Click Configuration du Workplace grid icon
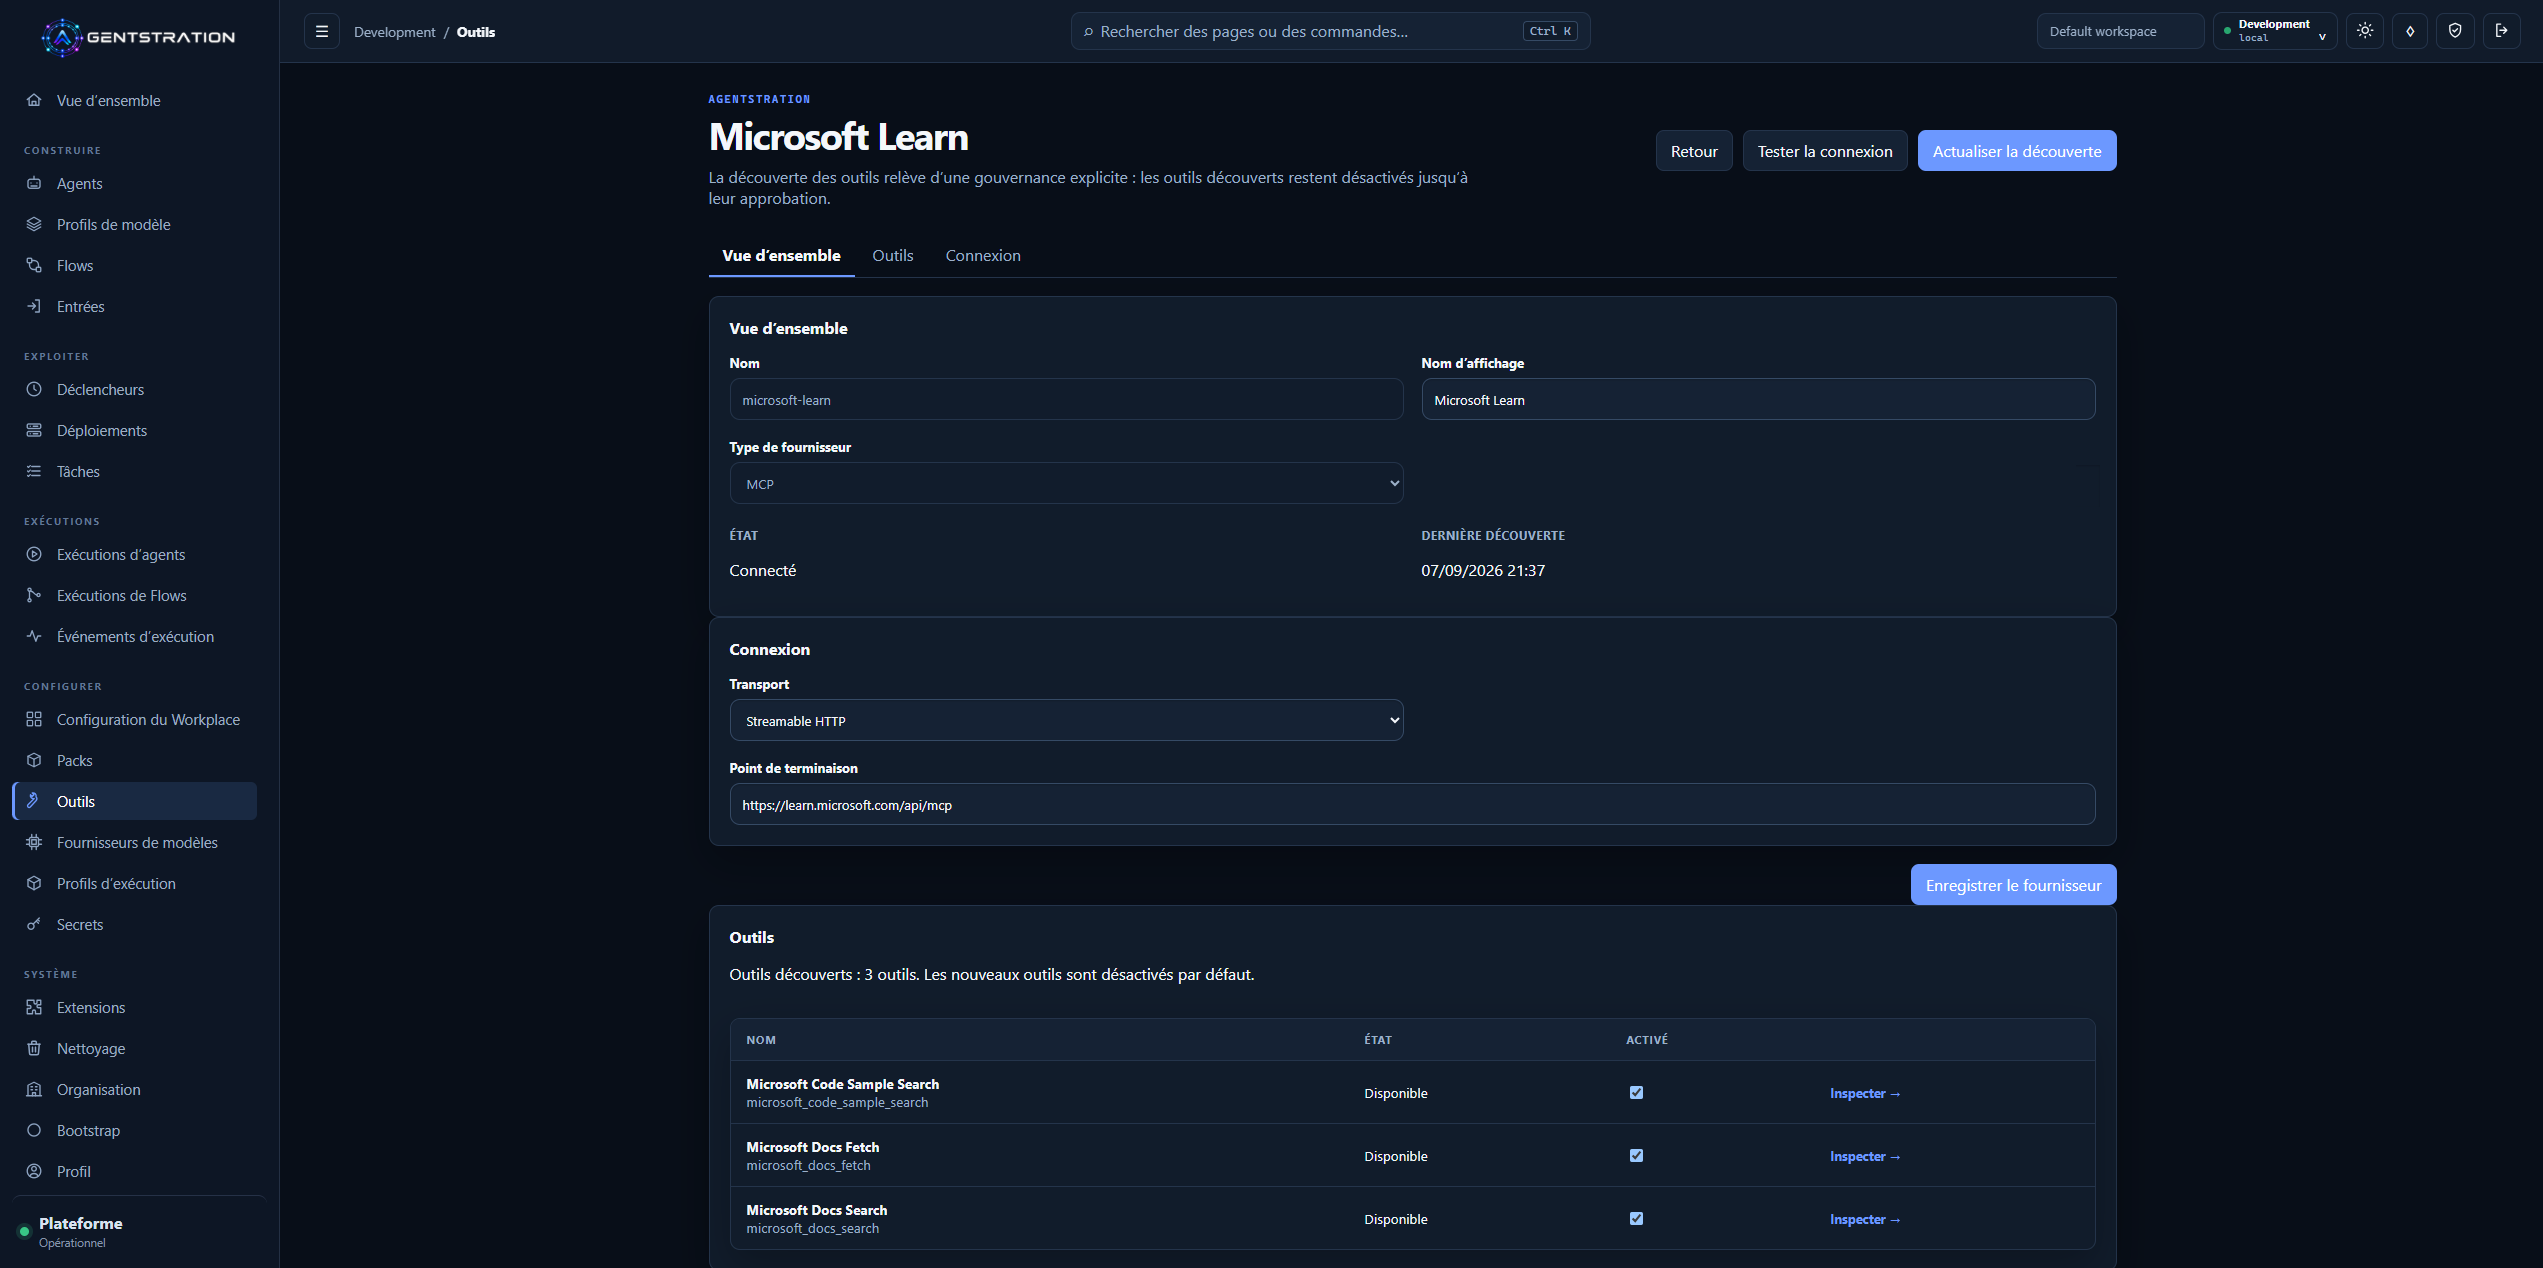2543x1268 pixels. [34, 719]
